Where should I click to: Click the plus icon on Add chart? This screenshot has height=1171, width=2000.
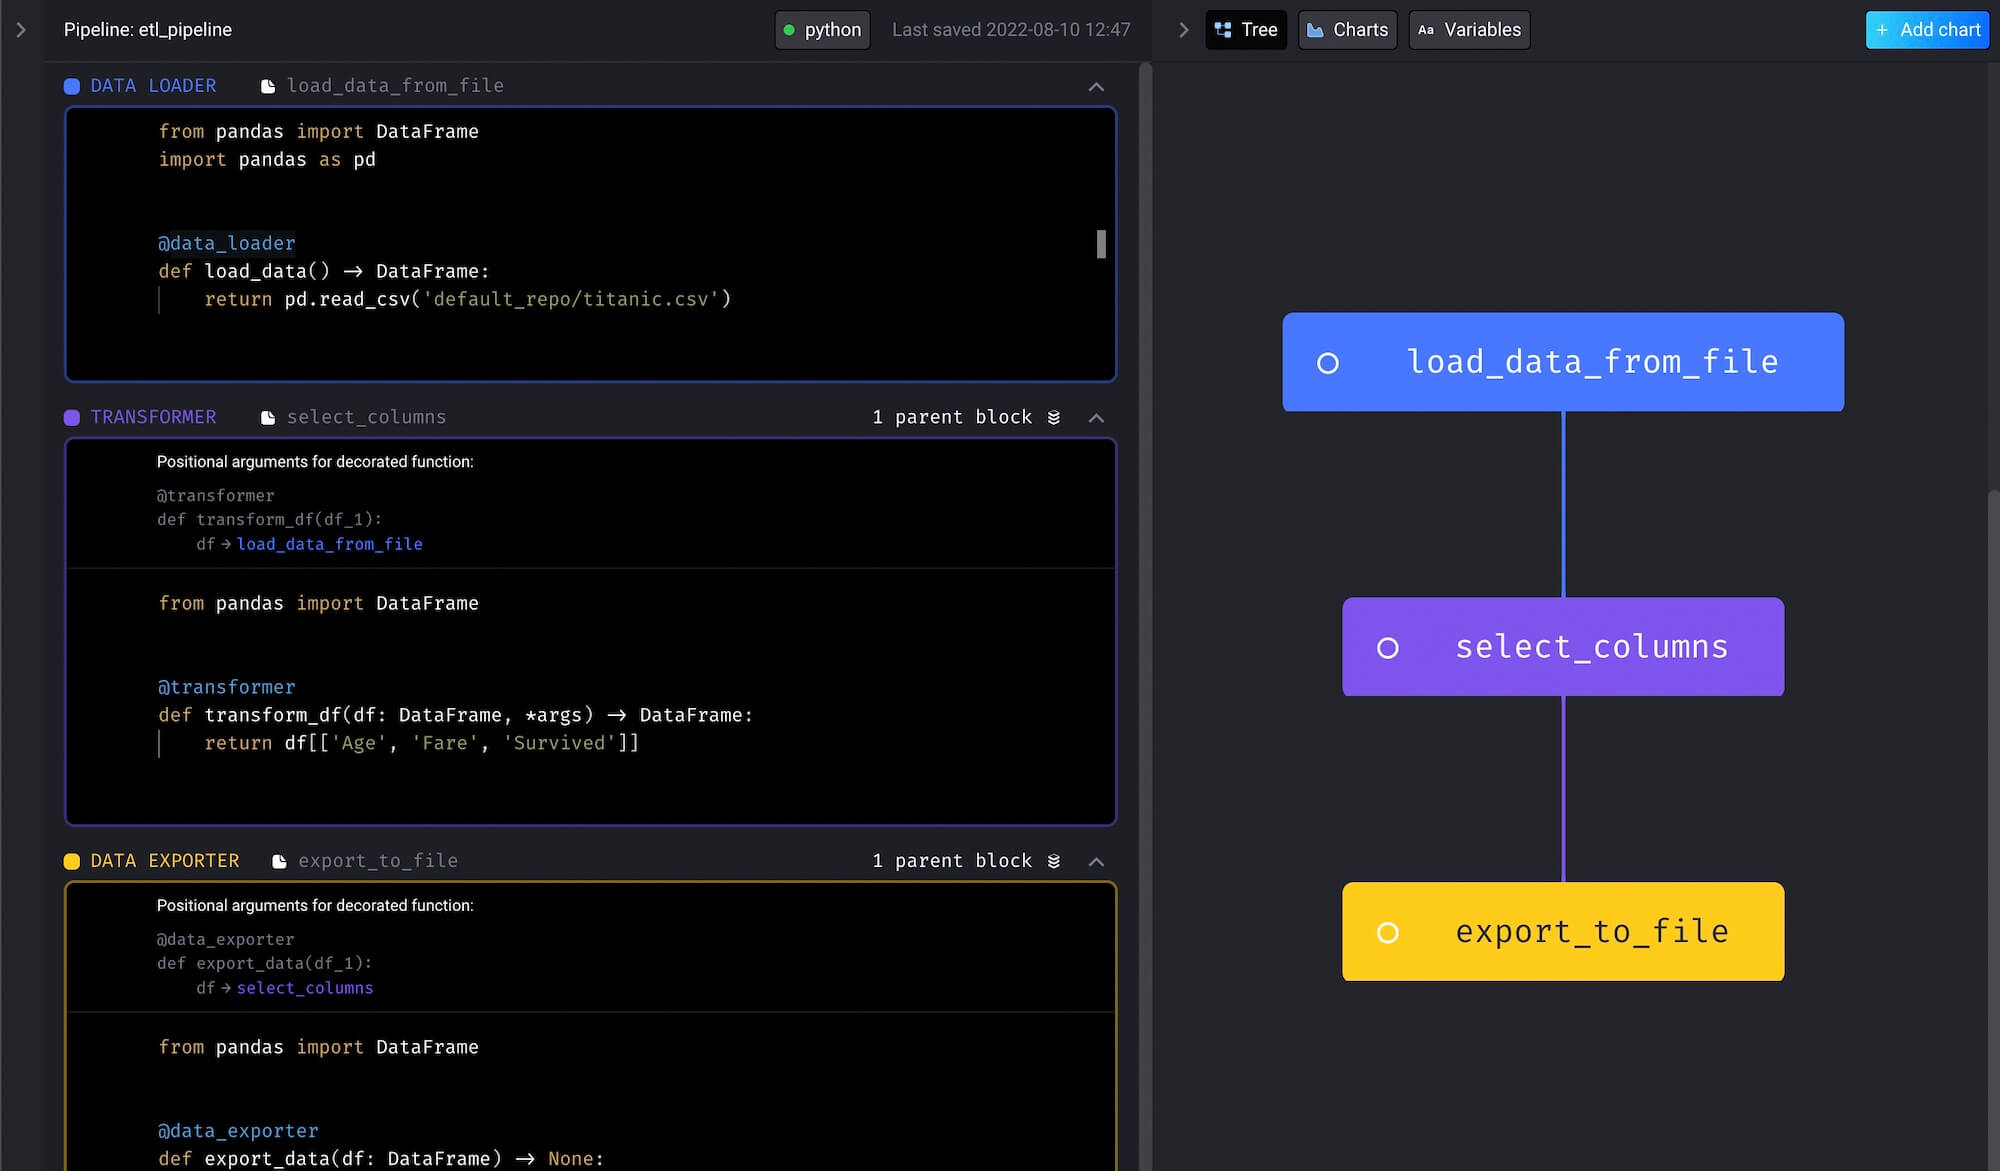click(1882, 30)
